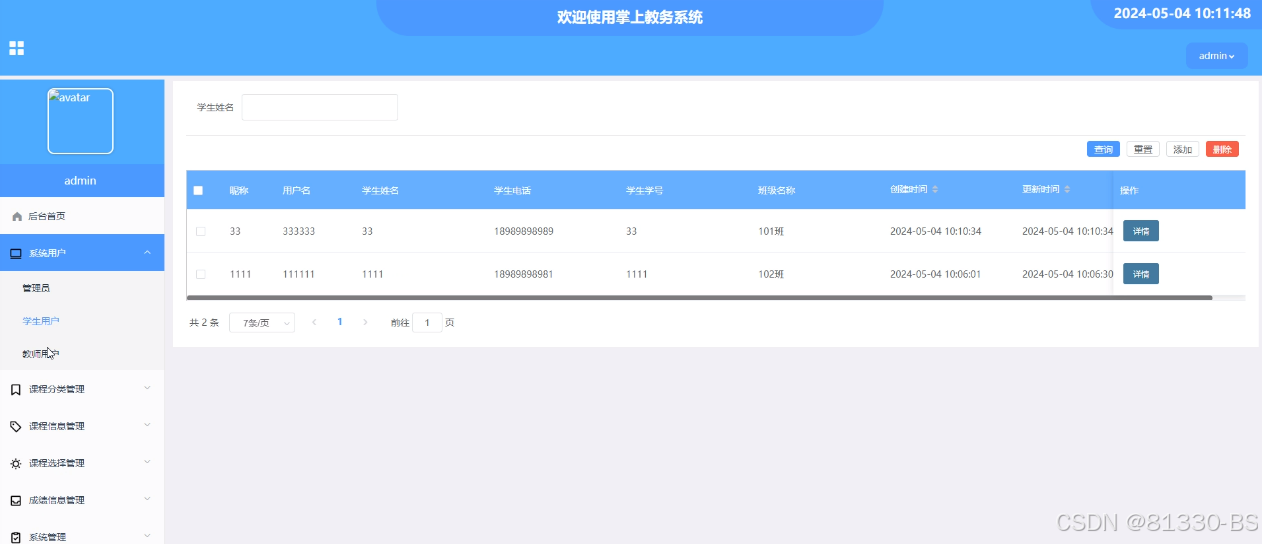Click the next page arrow in pagination
The height and width of the screenshot is (544, 1262).
click(x=365, y=322)
